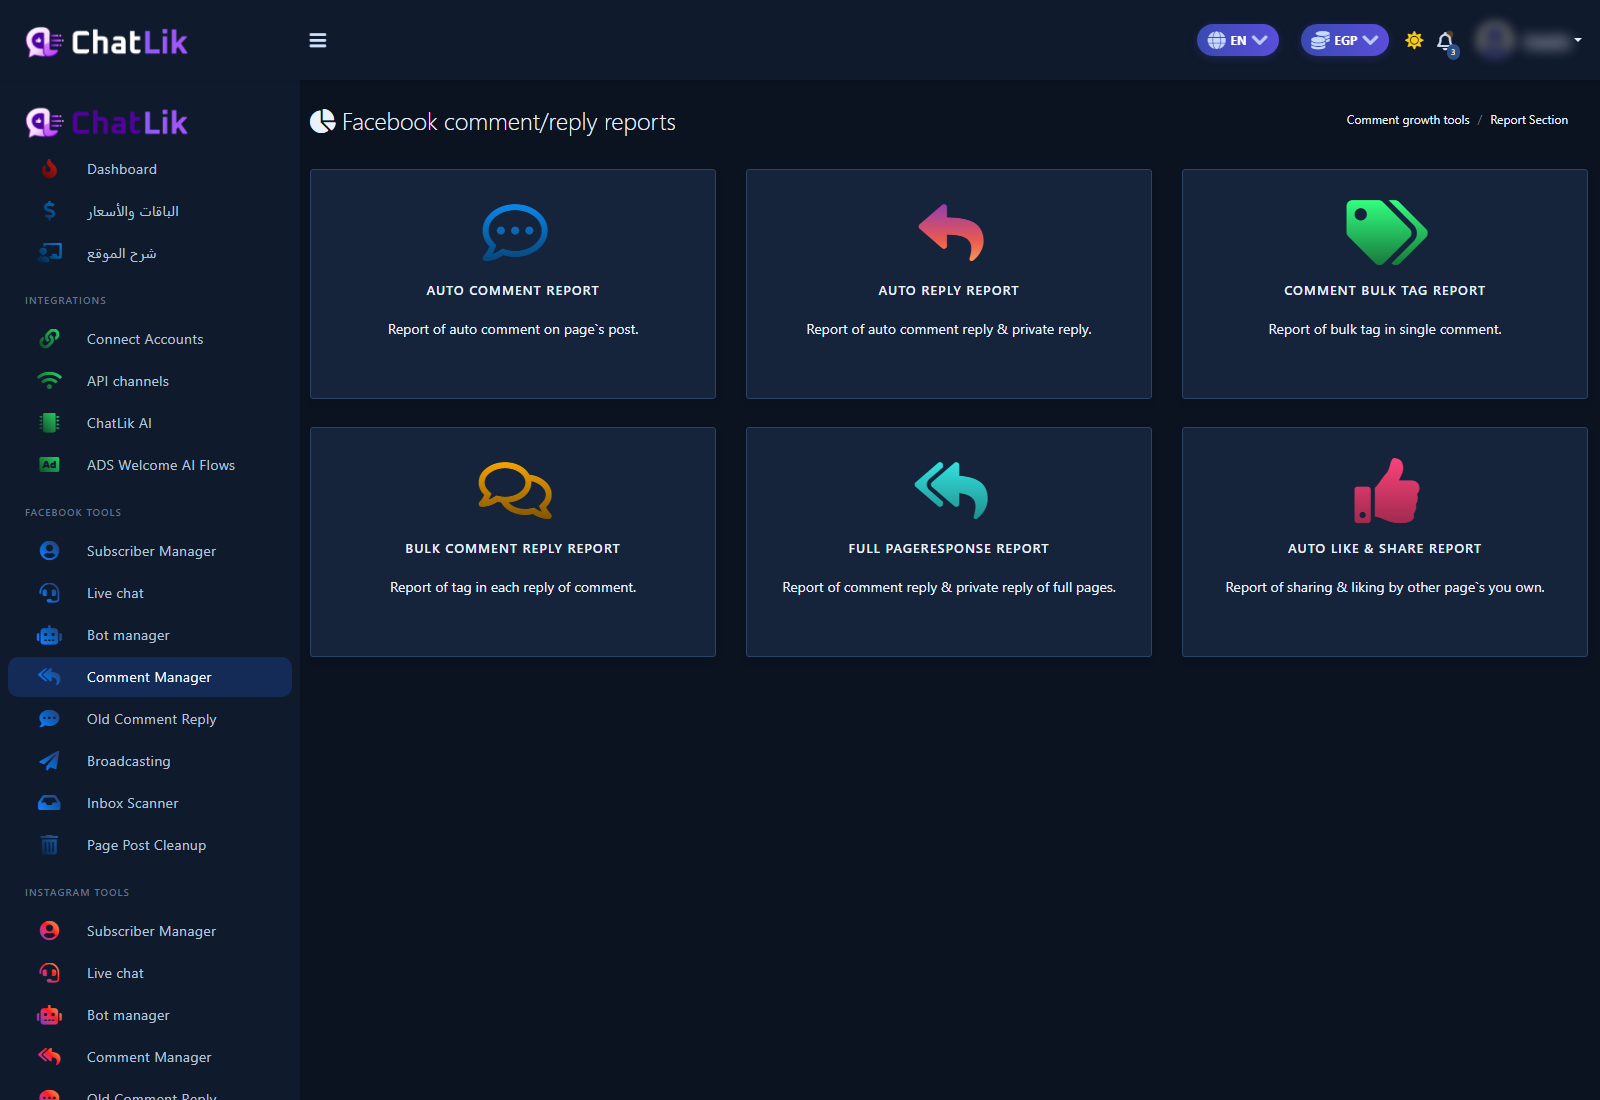This screenshot has height=1100, width=1600.
Task: Click Facebook Bot manager robot icon
Action: (x=49, y=635)
